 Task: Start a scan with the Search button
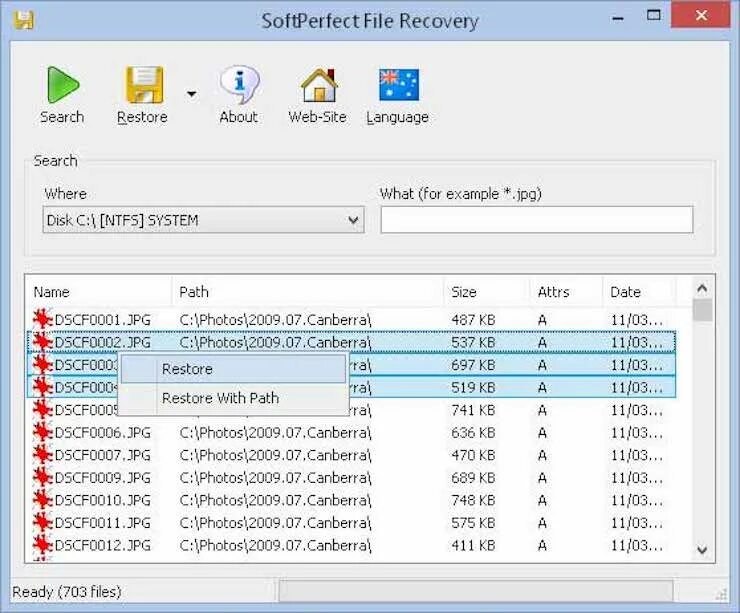pyautogui.click(x=62, y=94)
